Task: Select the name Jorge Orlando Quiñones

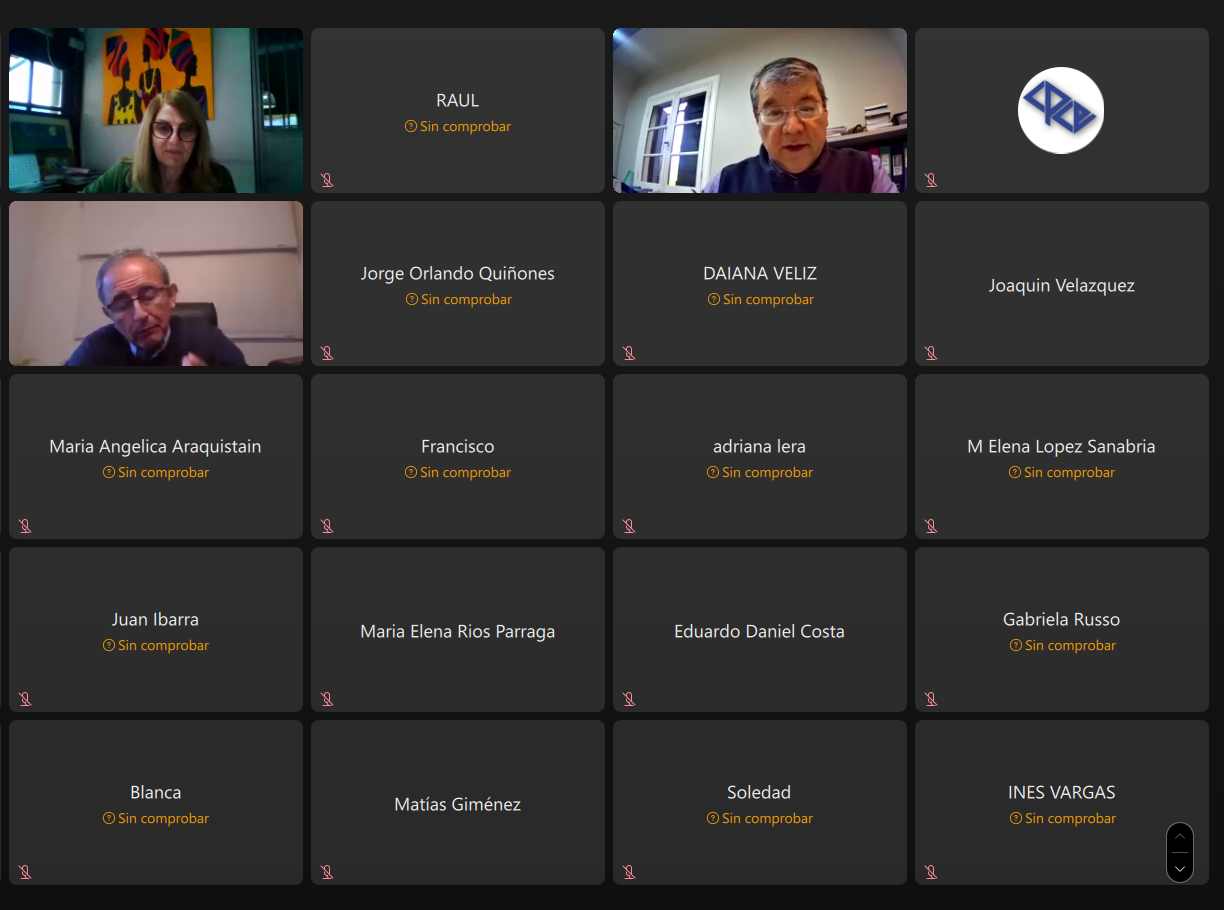Action: coord(458,274)
